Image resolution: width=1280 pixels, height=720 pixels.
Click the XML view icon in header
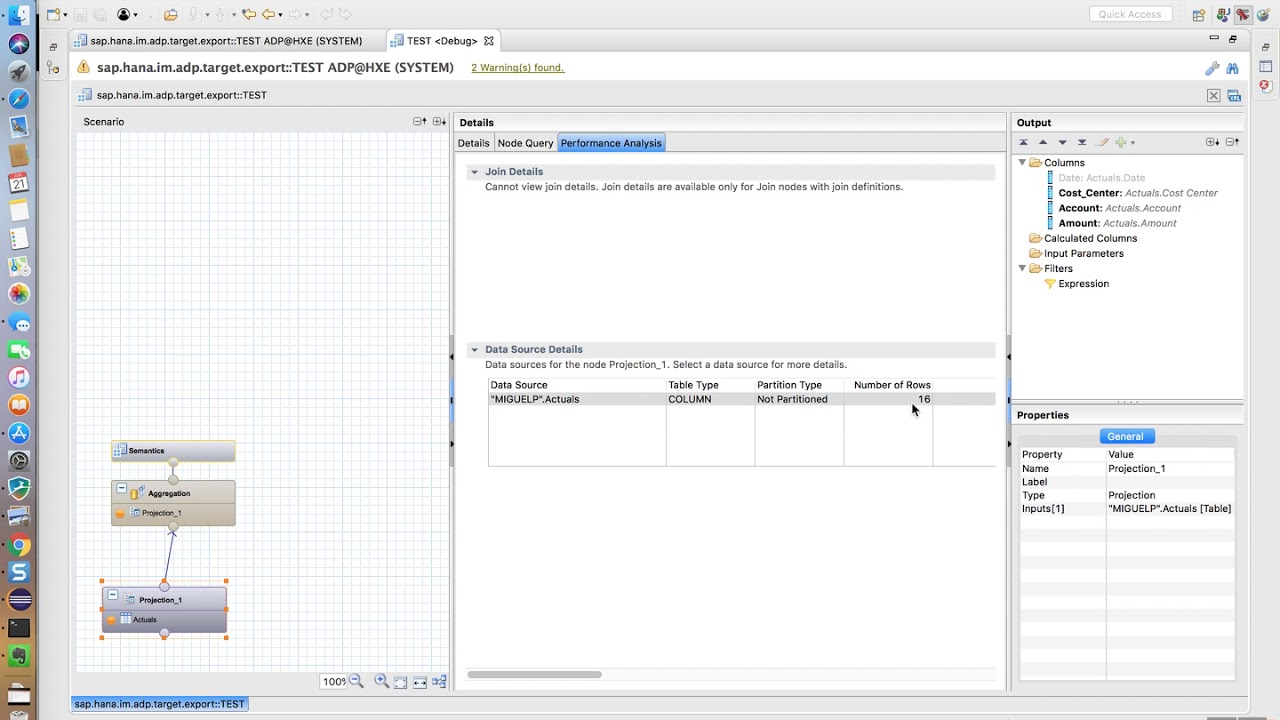(x=1234, y=96)
